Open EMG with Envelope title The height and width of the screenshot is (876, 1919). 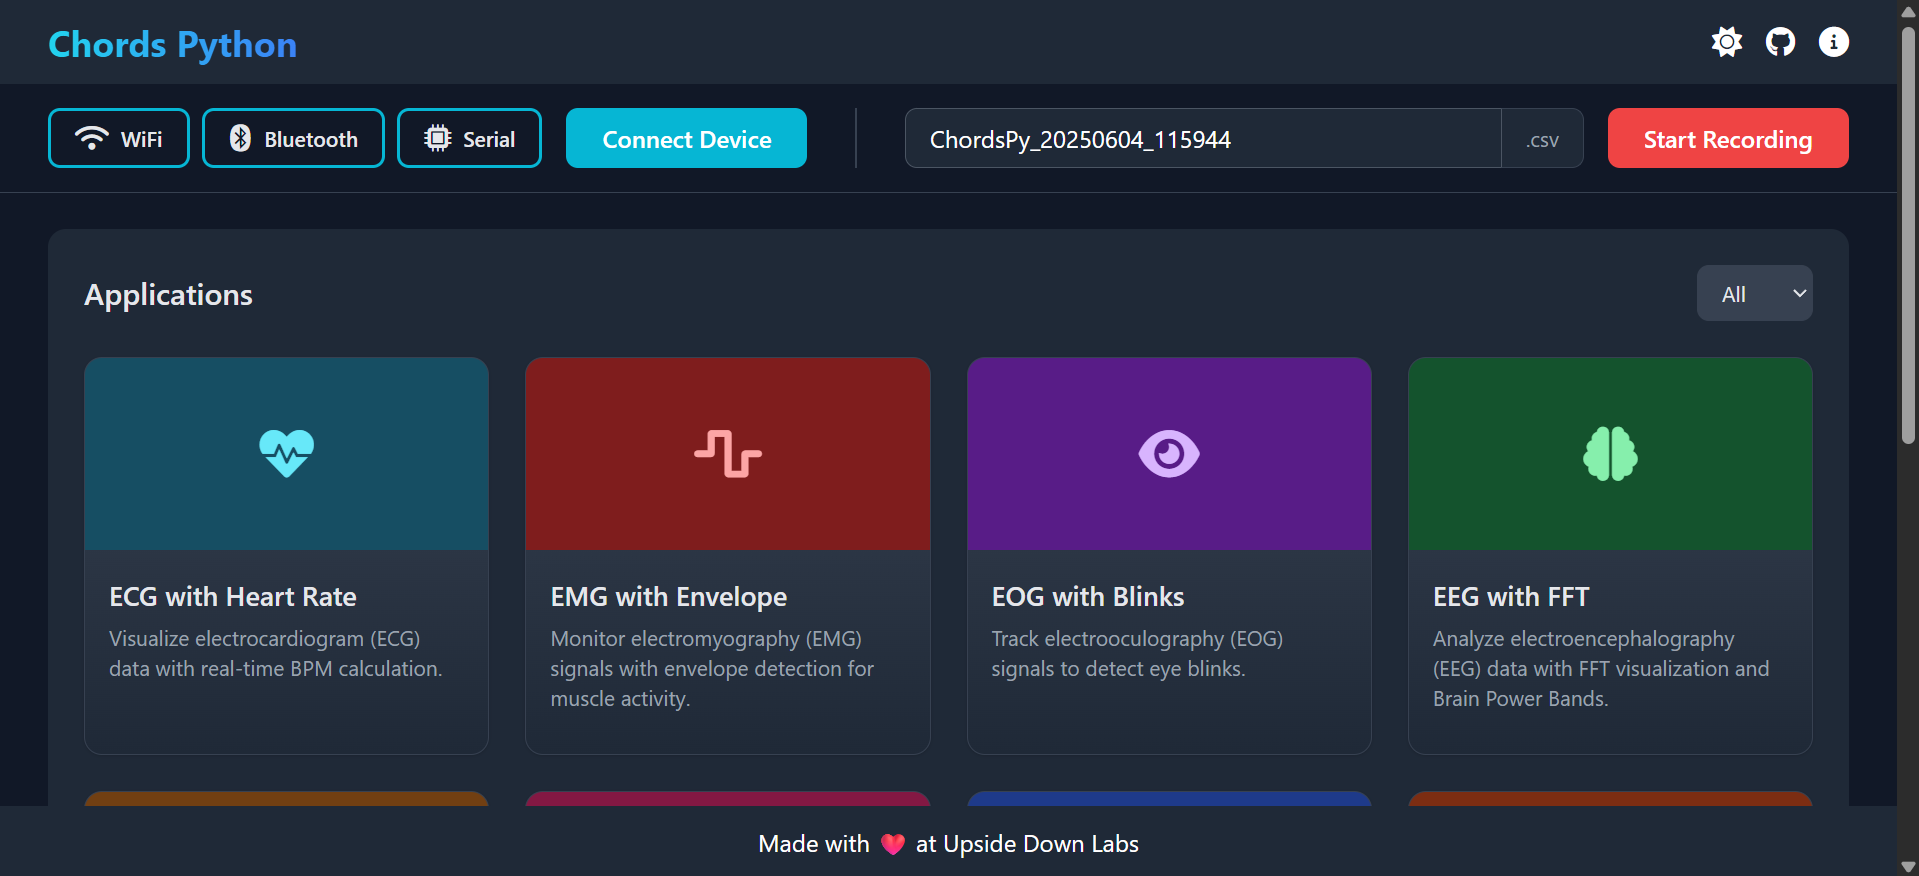[x=668, y=597]
